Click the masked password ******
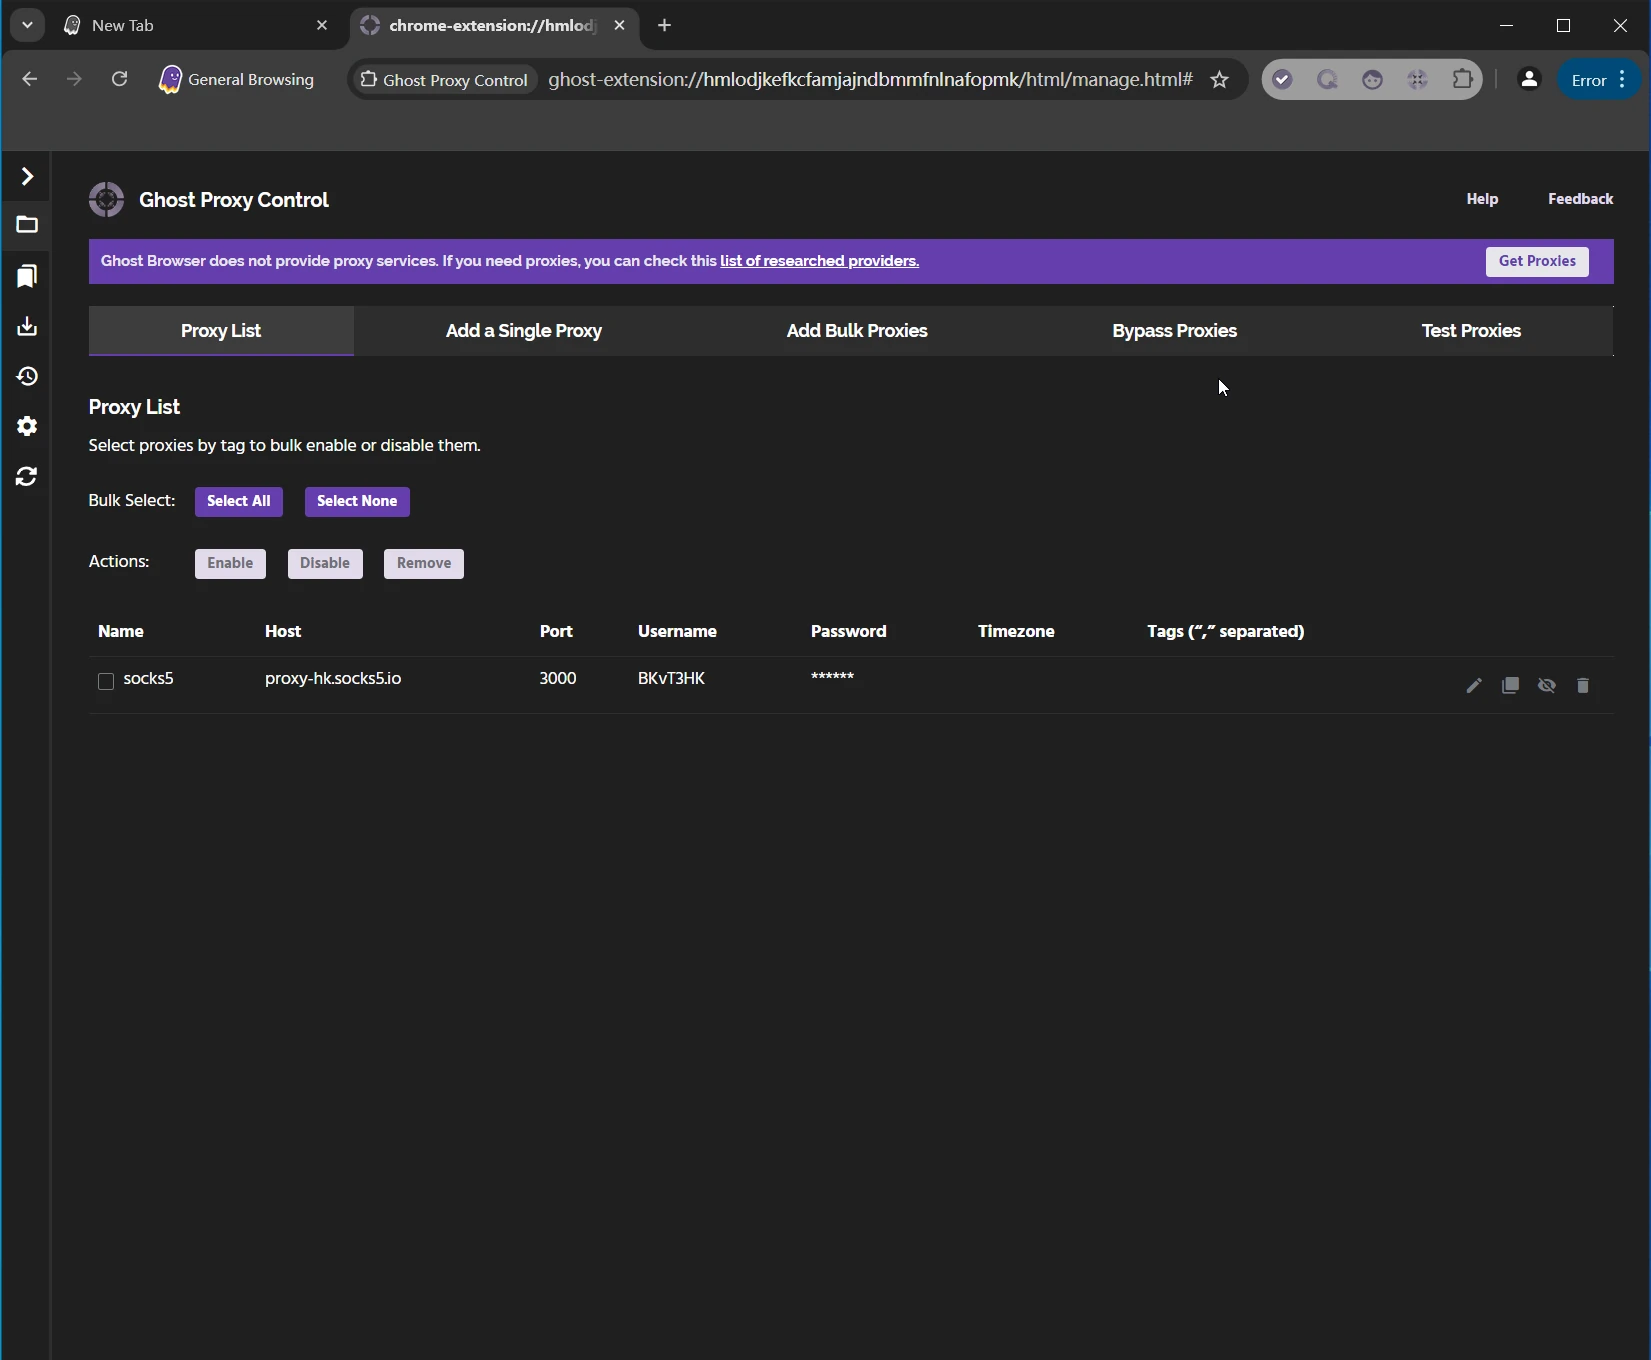The width and height of the screenshot is (1651, 1360). (x=832, y=677)
